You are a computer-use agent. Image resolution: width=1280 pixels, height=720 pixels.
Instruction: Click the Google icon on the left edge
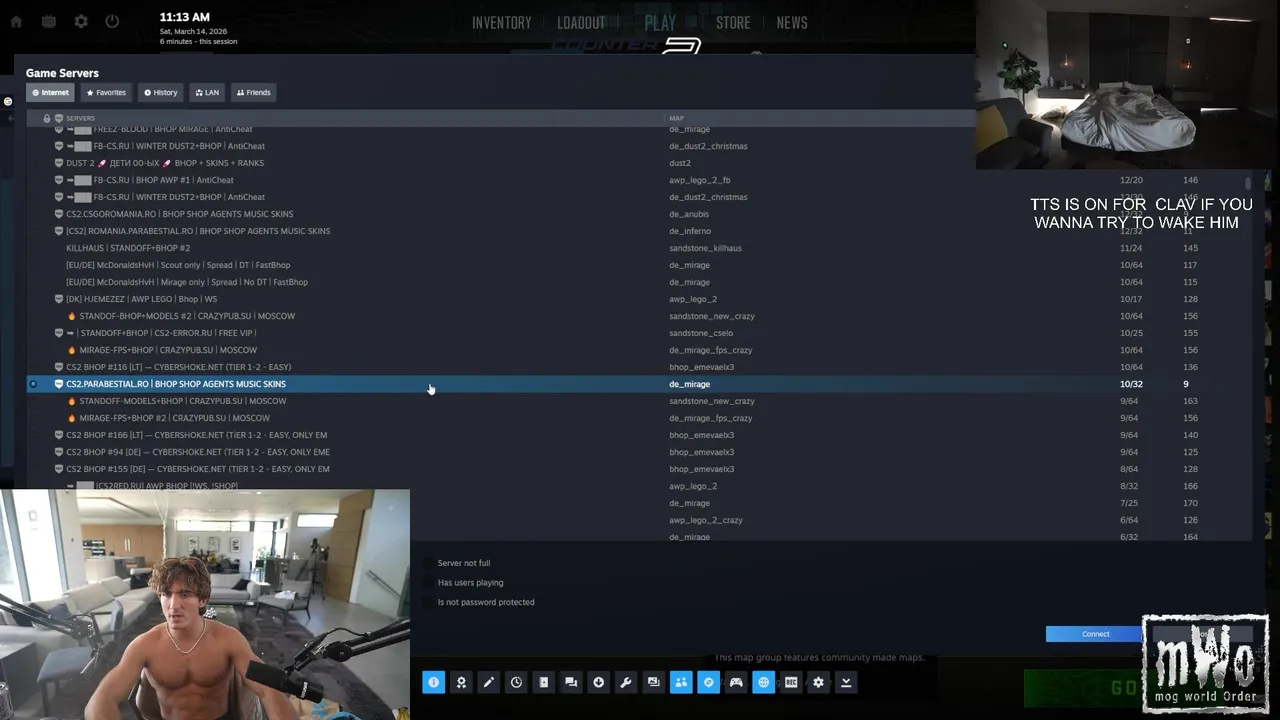tap(7, 101)
